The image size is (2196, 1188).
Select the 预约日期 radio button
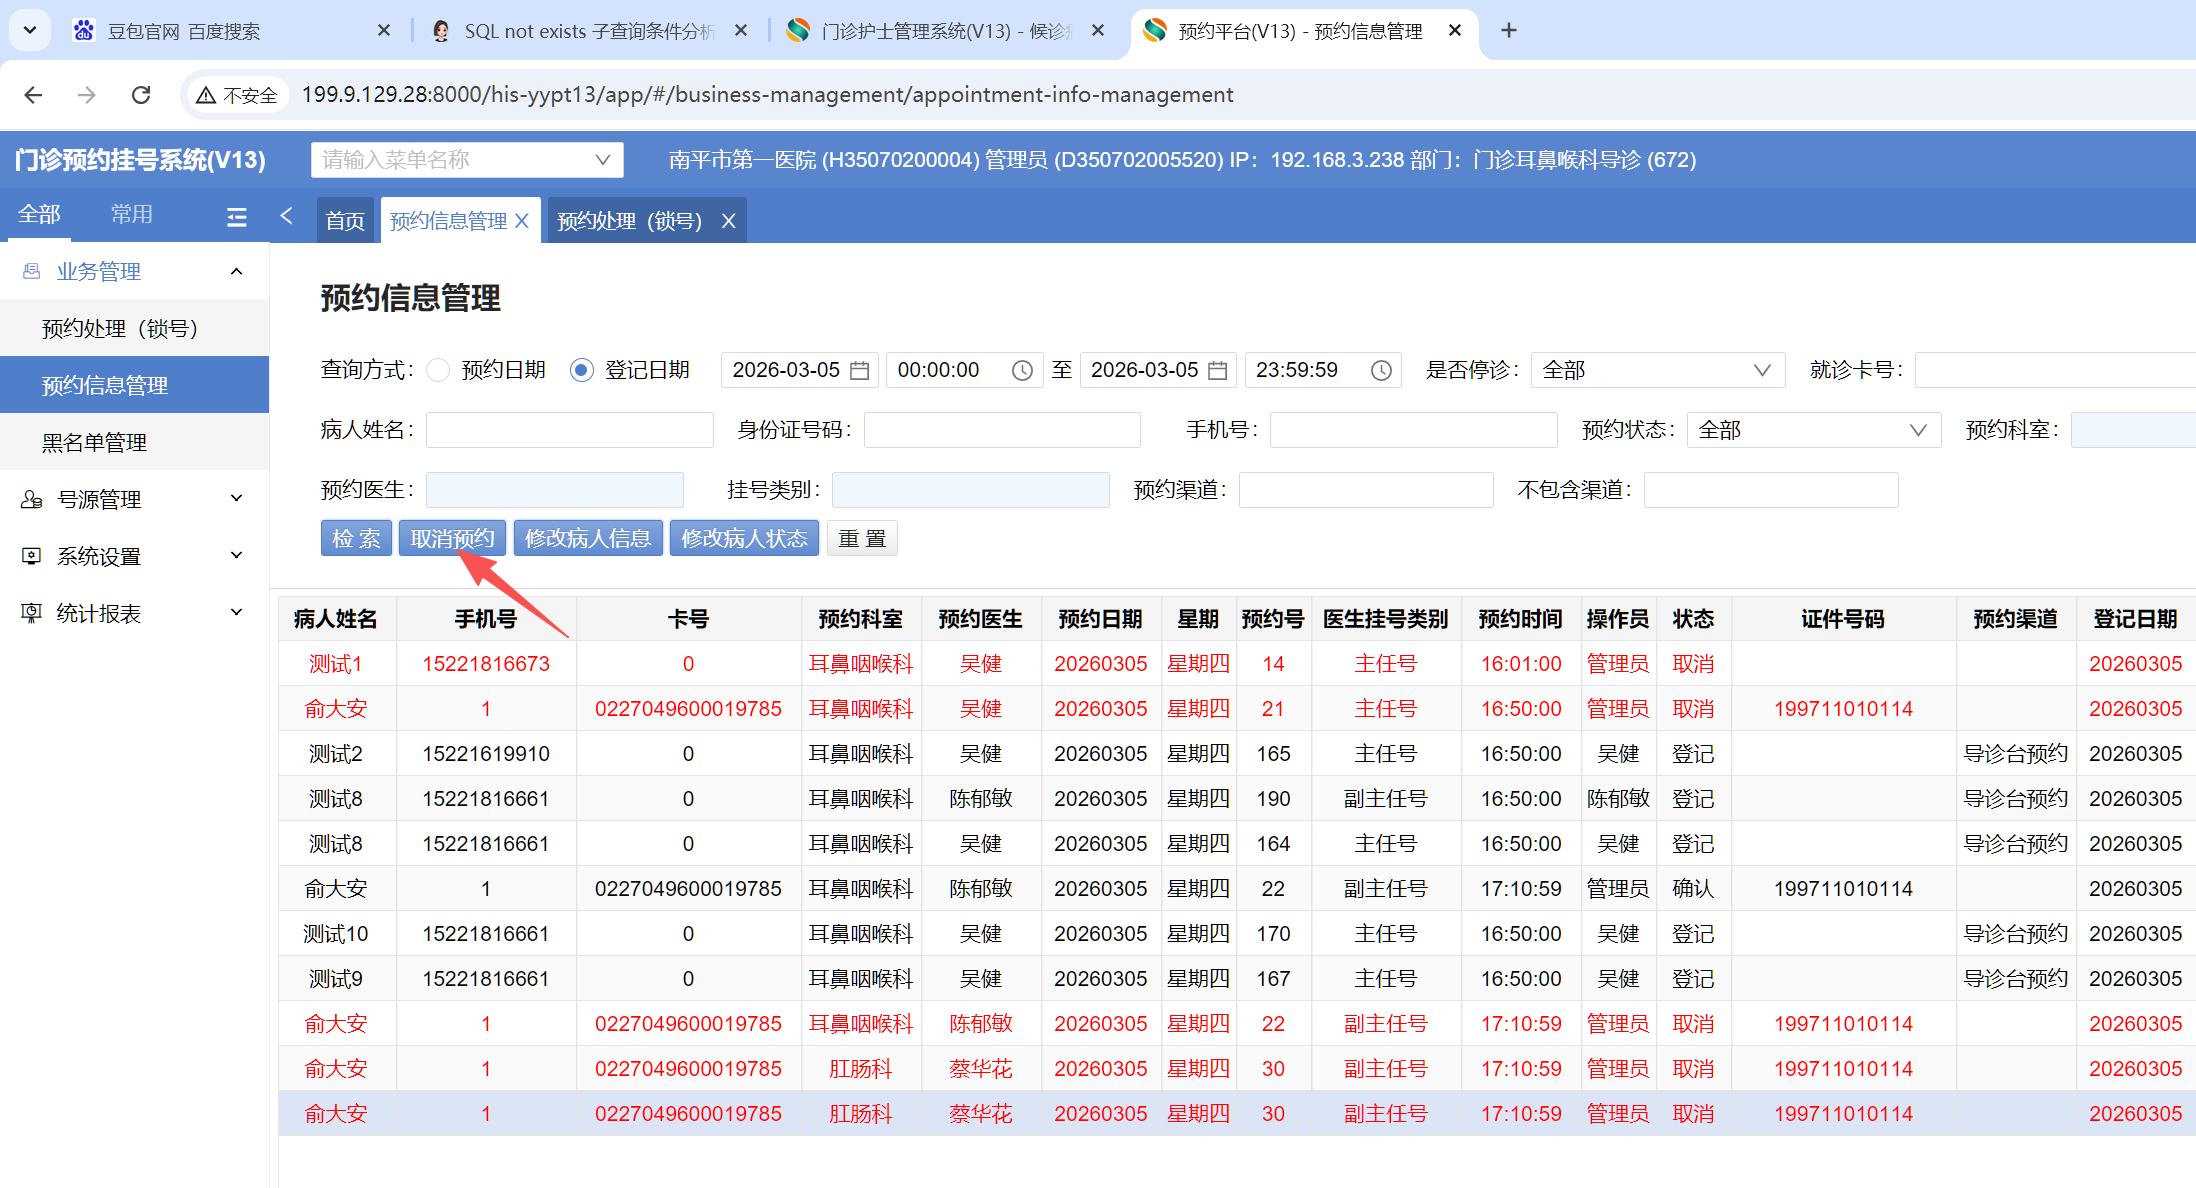(x=438, y=371)
